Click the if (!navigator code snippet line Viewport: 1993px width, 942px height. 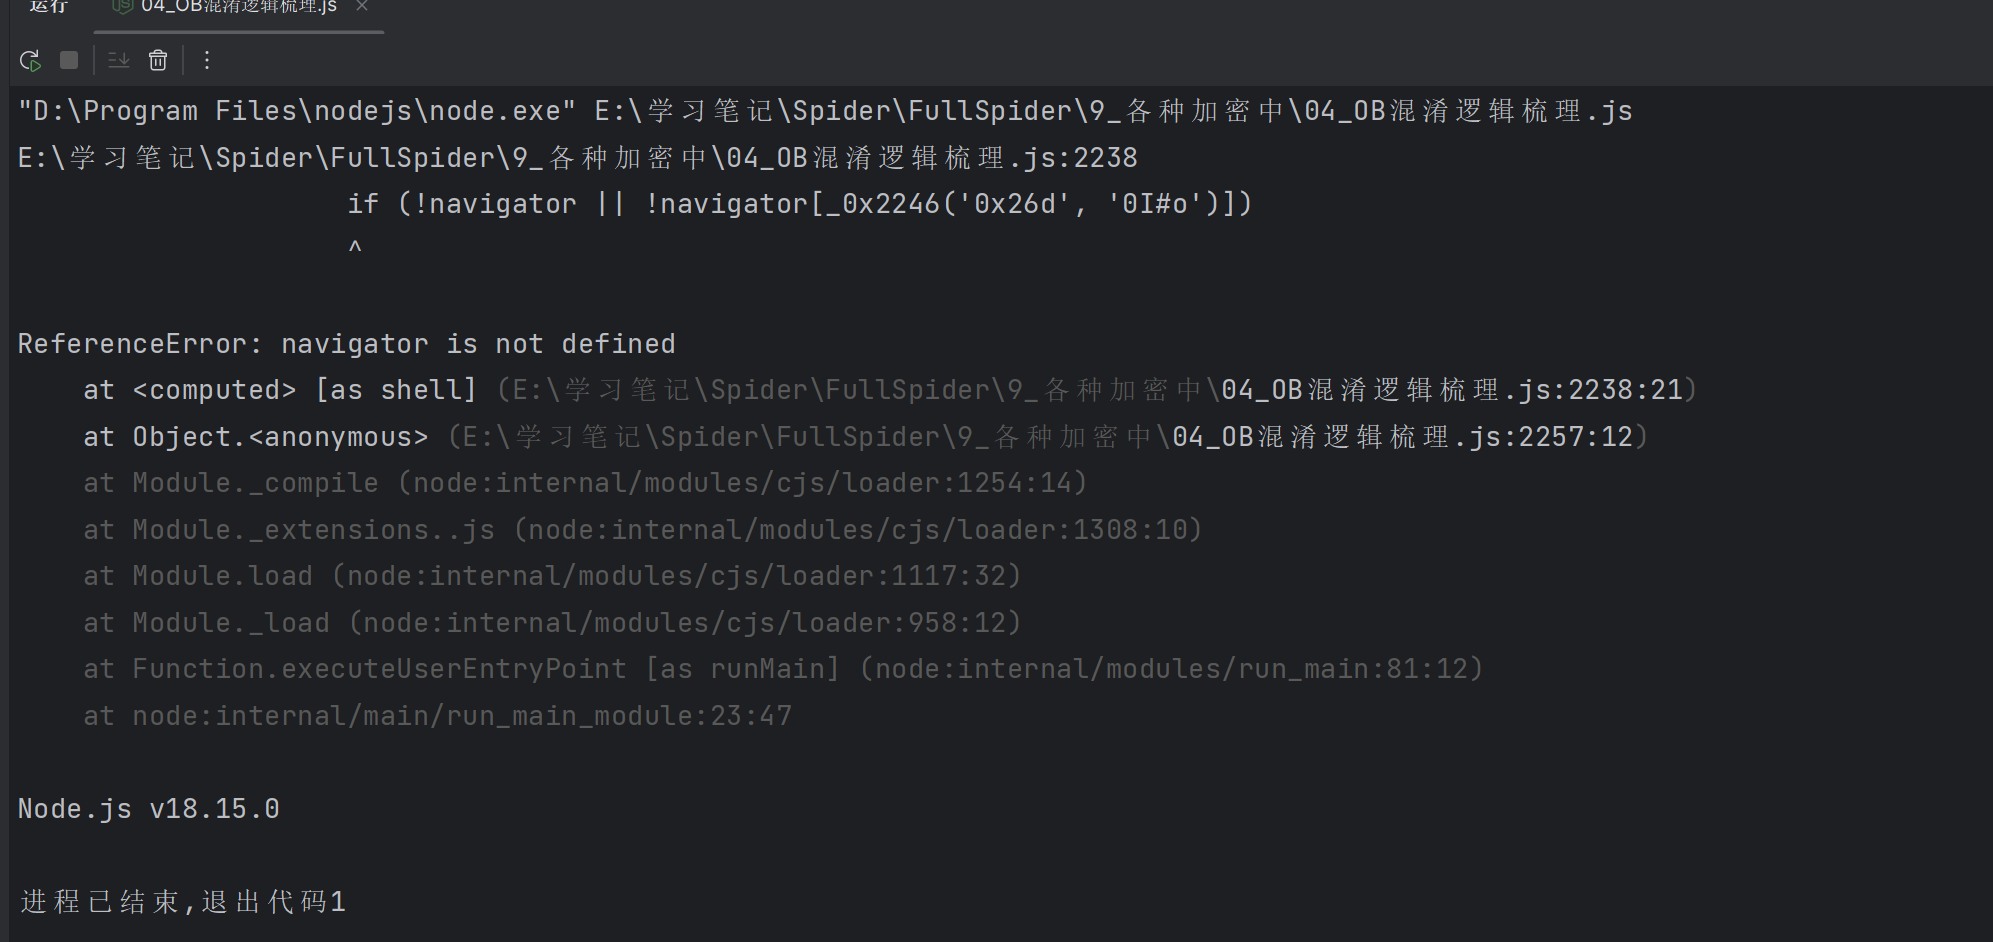(x=800, y=204)
